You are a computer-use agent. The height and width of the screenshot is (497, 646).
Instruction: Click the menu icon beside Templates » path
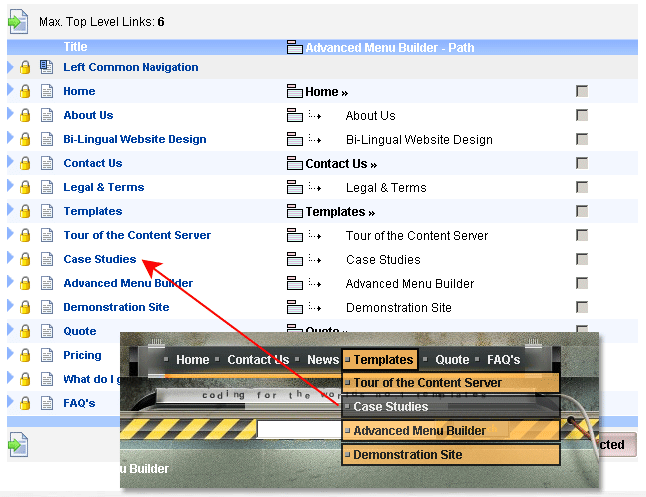(x=295, y=211)
